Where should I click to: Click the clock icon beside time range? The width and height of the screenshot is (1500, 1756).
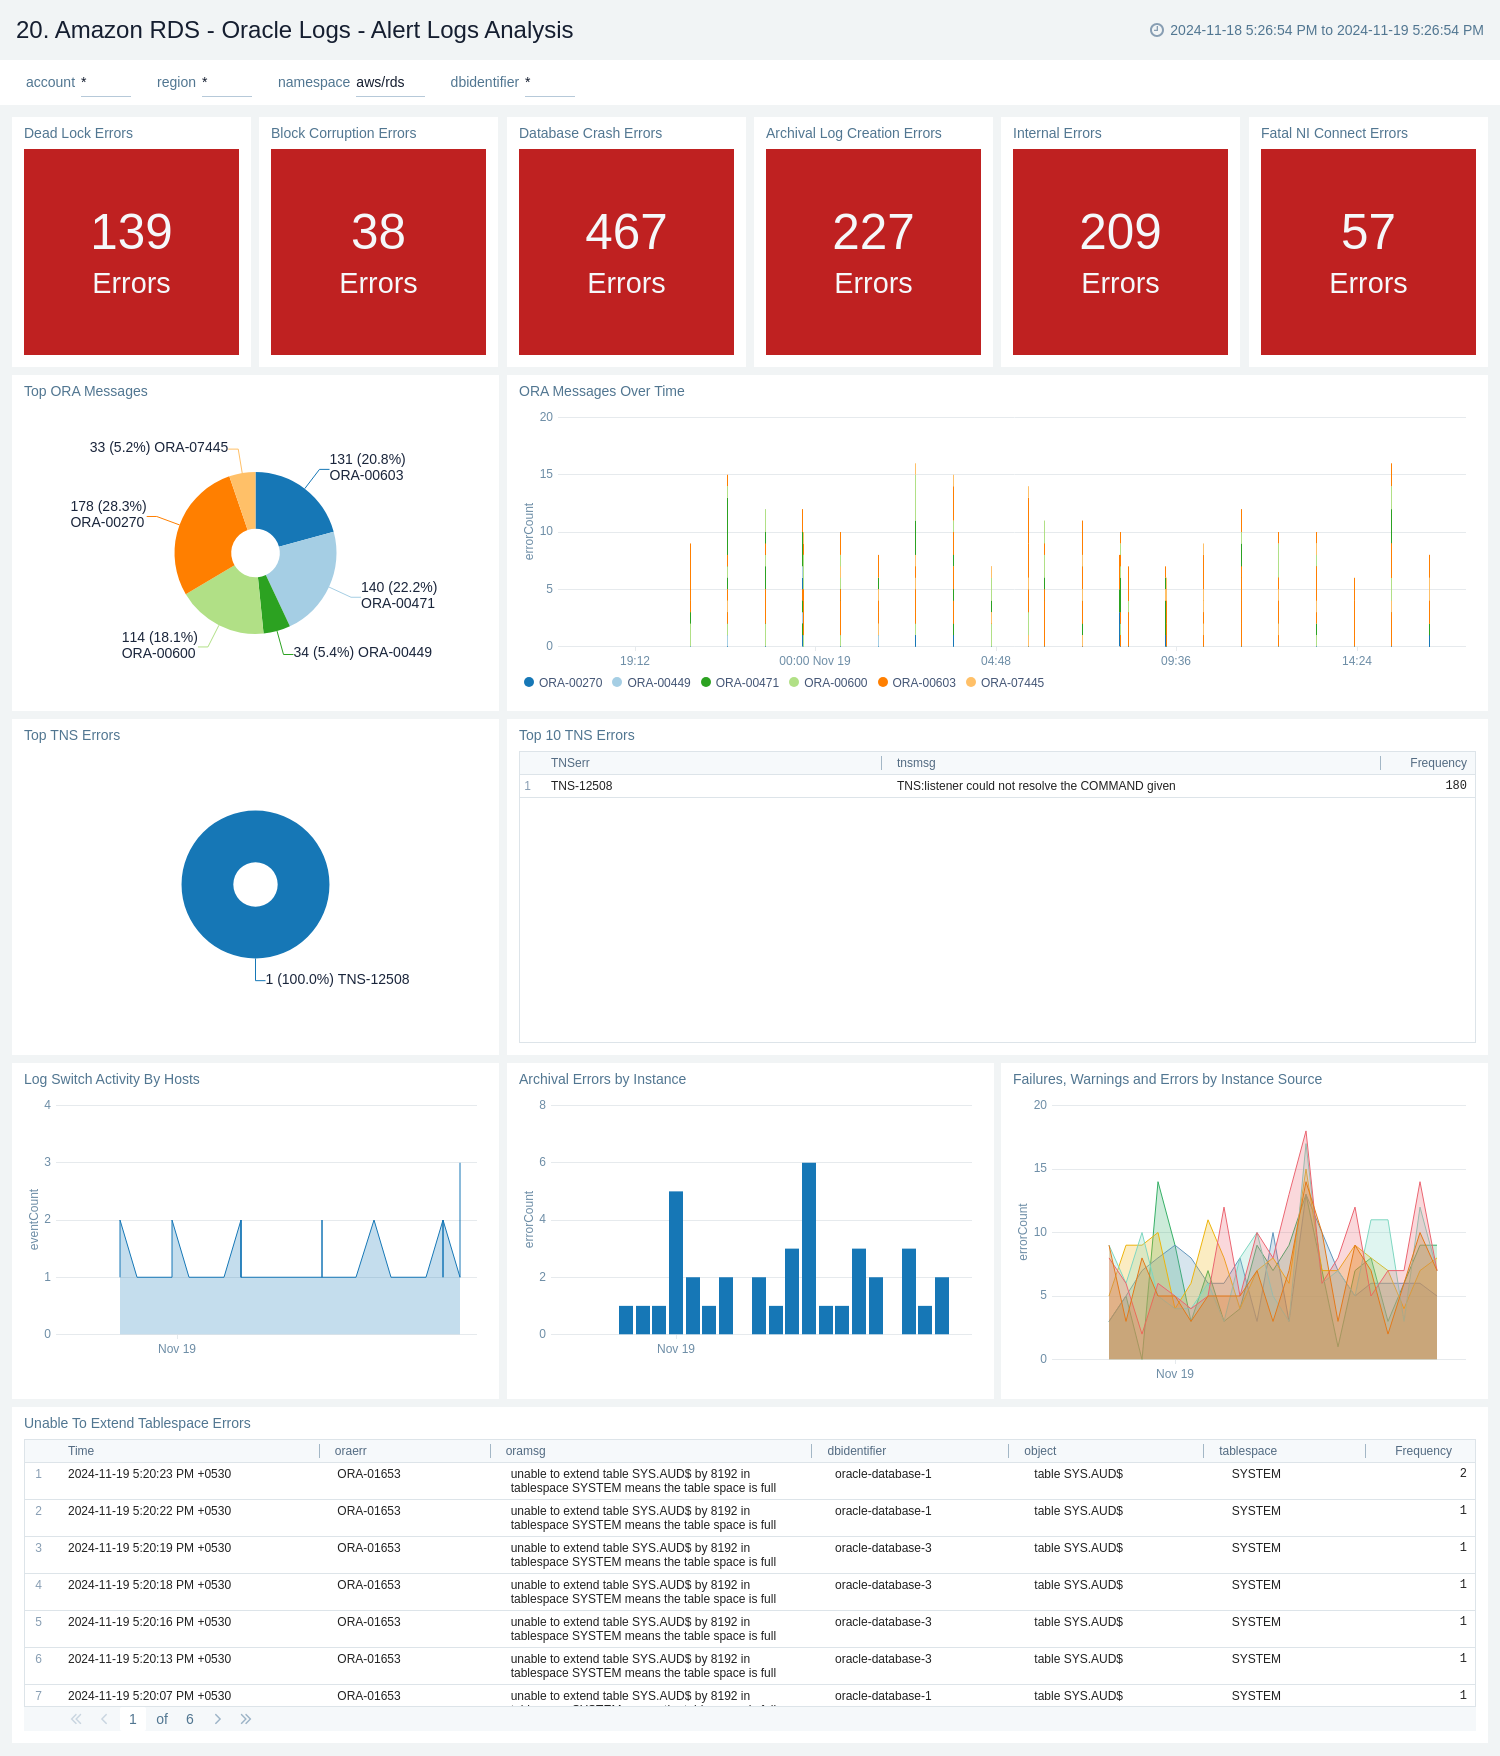tap(1156, 30)
